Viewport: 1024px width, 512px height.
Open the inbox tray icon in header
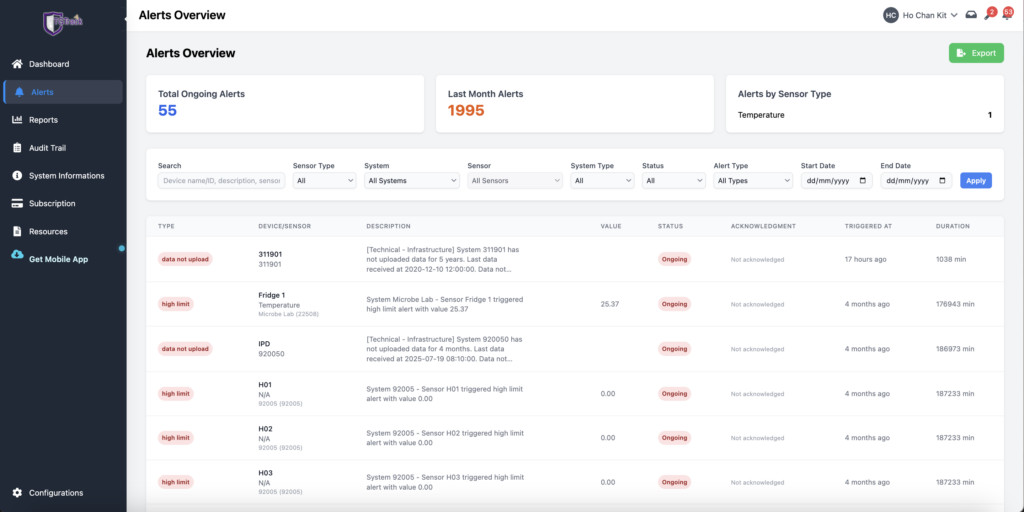971,15
